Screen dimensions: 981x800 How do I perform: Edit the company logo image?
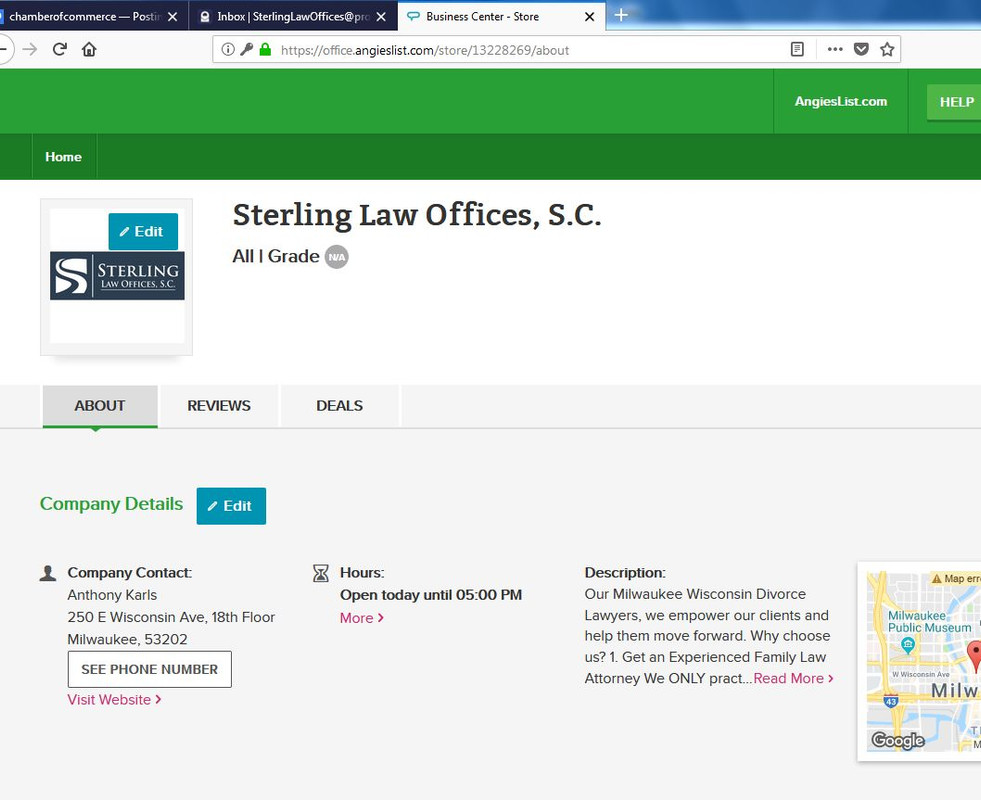(x=143, y=231)
